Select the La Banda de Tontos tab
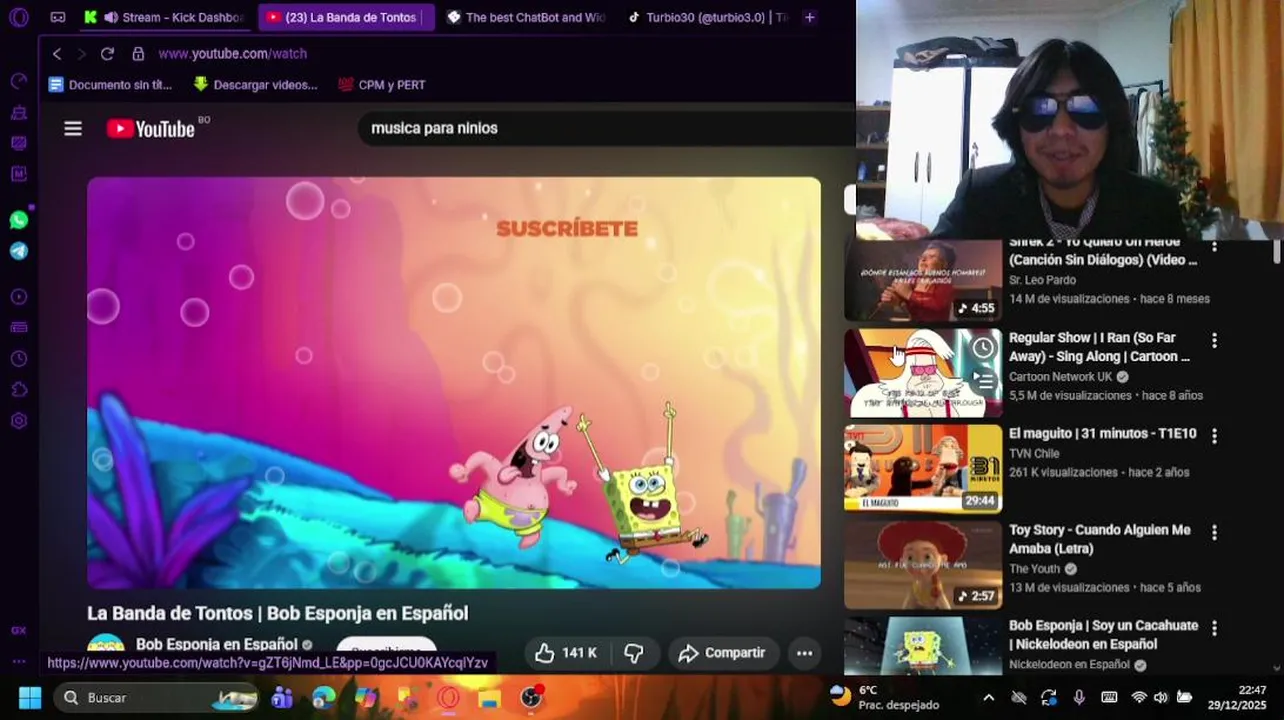This screenshot has width=1284, height=720. [x=346, y=17]
